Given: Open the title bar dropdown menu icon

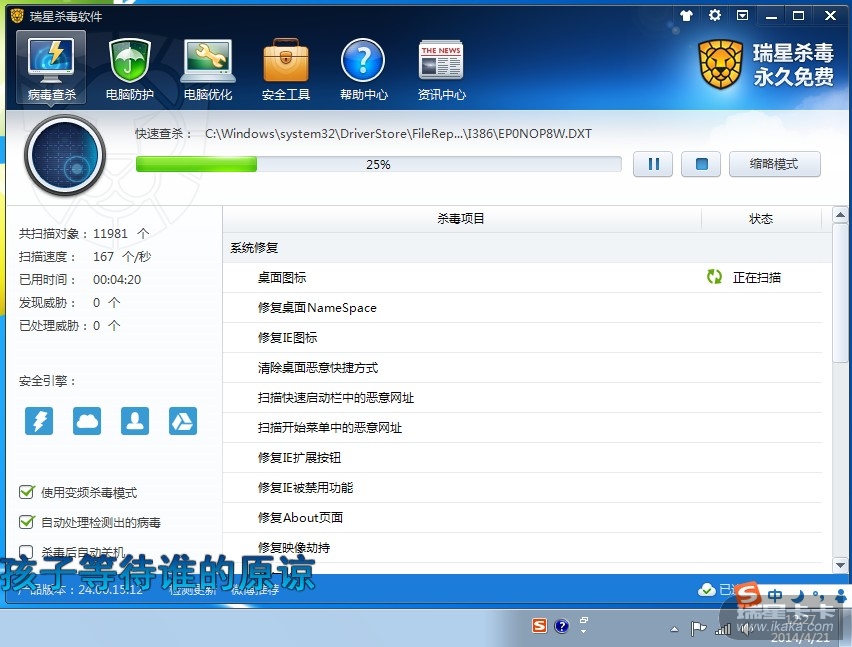Looking at the screenshot, I should coord(742,15).
